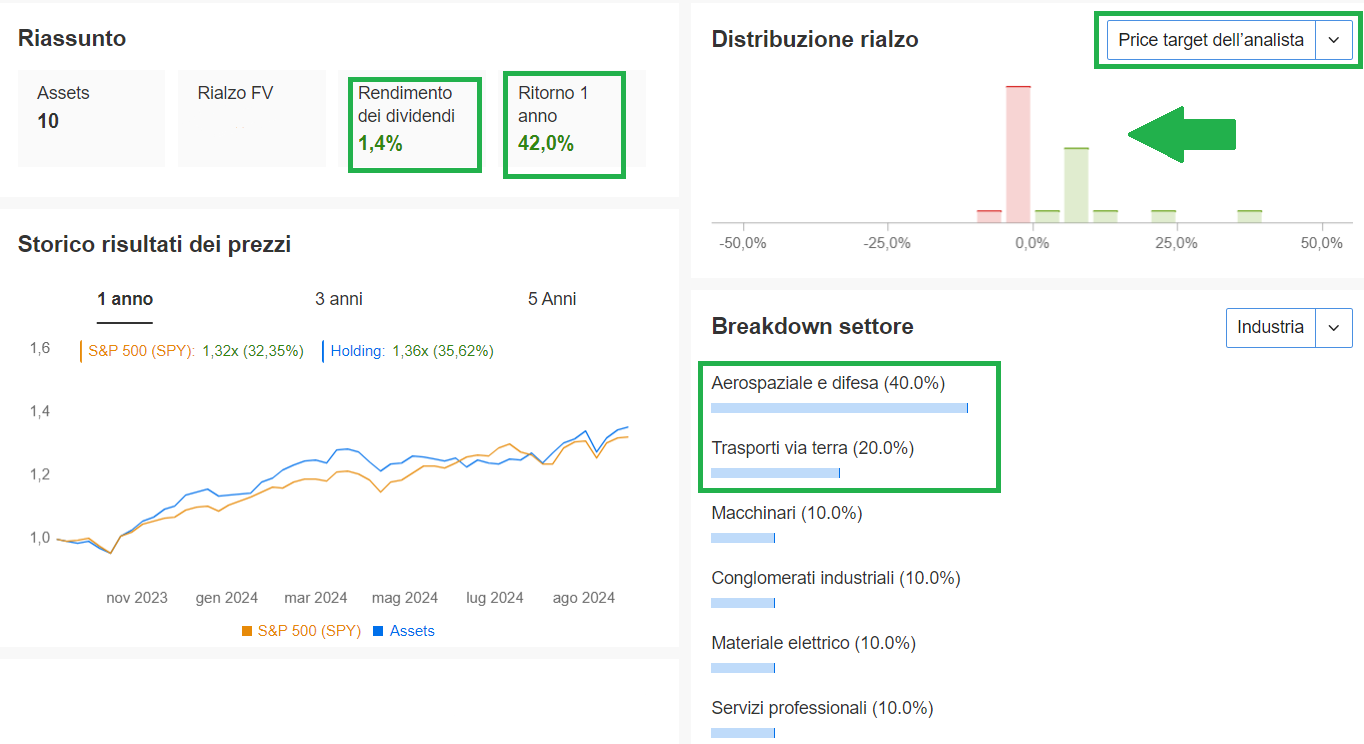Image resolution: width=1364 pixels, height=744 pixels.
Task: Click the 25,0% histogram axis label
Action: coord(1177,243)
